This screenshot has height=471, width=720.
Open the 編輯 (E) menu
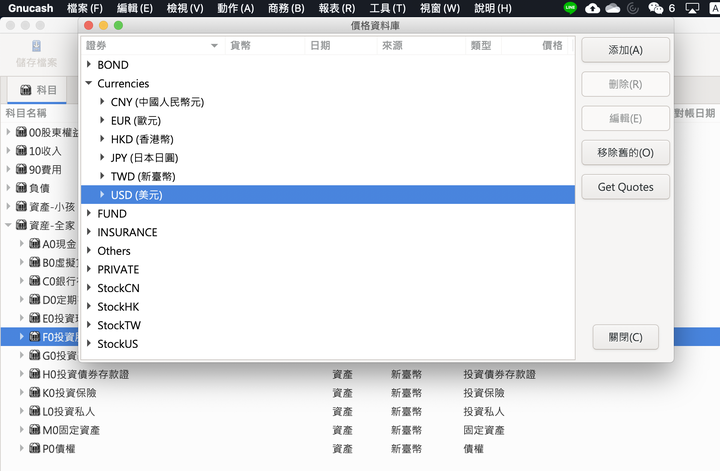pyautogui.click(x=135, y=8)
